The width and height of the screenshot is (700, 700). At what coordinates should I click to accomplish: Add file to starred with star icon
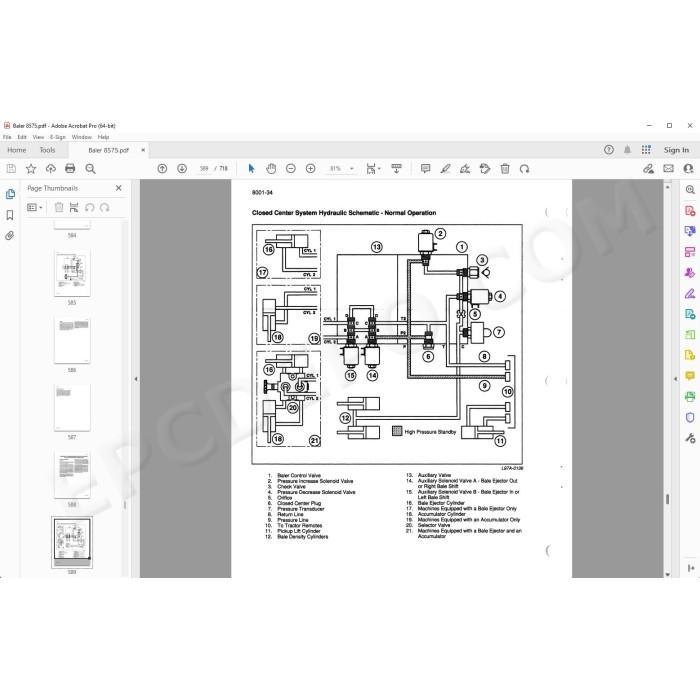31,169
